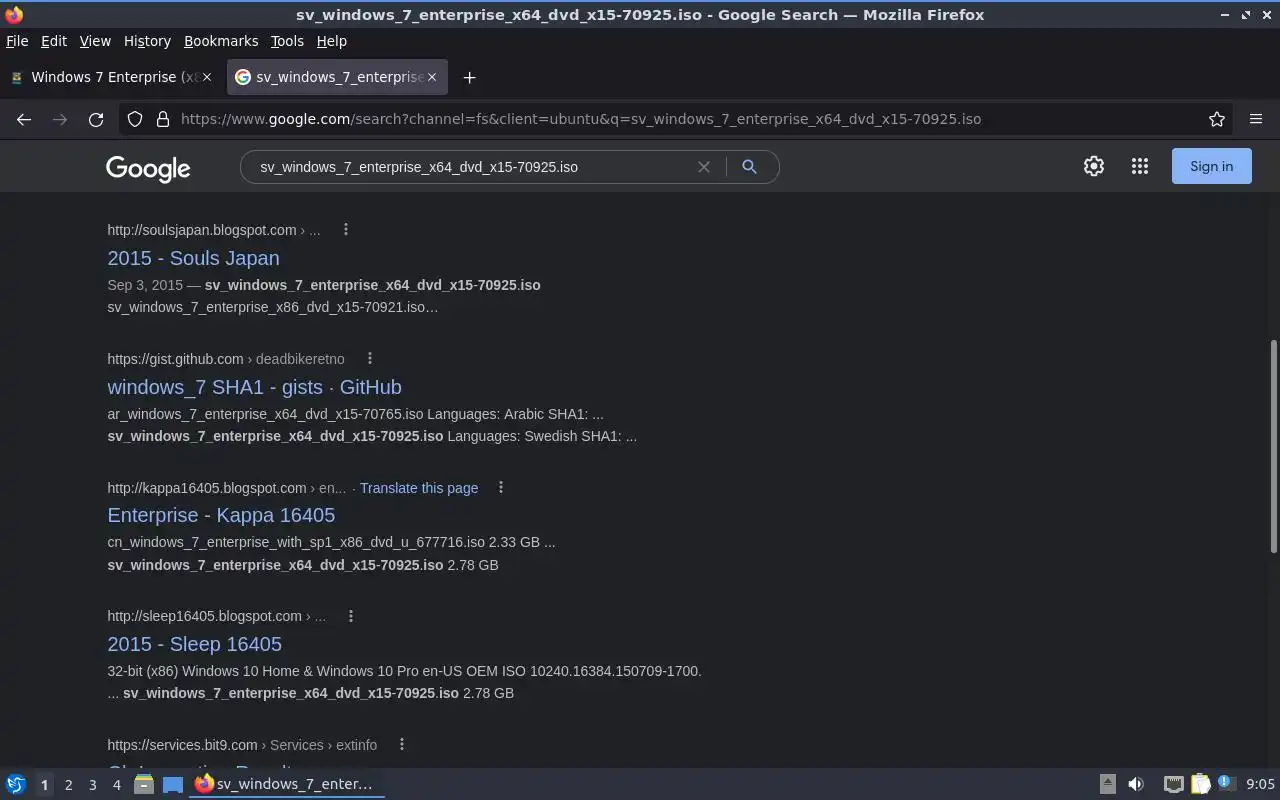The height and width of the screenshot is (800, 1280).
Task: Open the History menu
Action: click(x=147, y=41)
